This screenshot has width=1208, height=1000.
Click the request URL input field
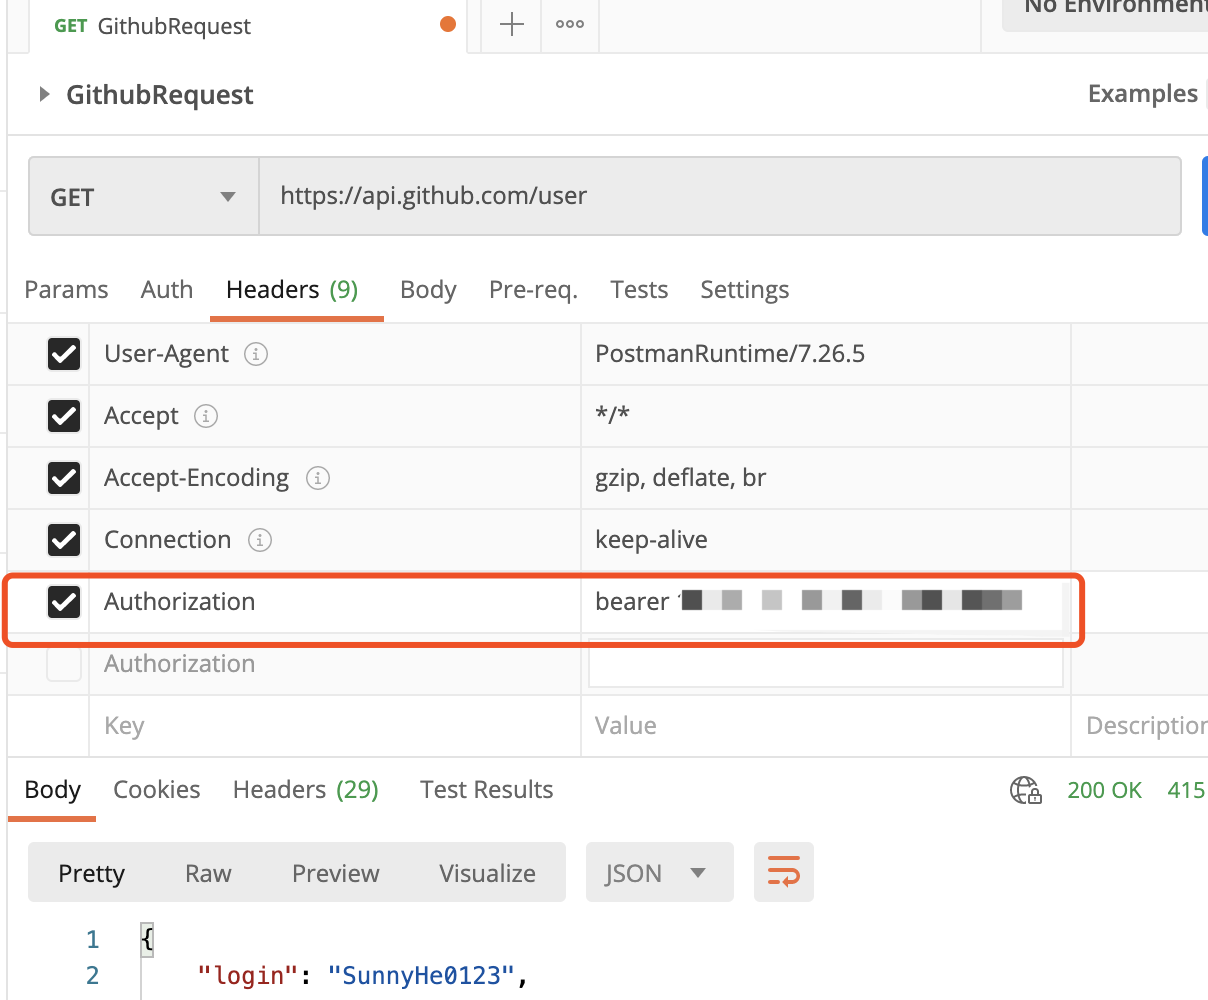tap(720, 196)
